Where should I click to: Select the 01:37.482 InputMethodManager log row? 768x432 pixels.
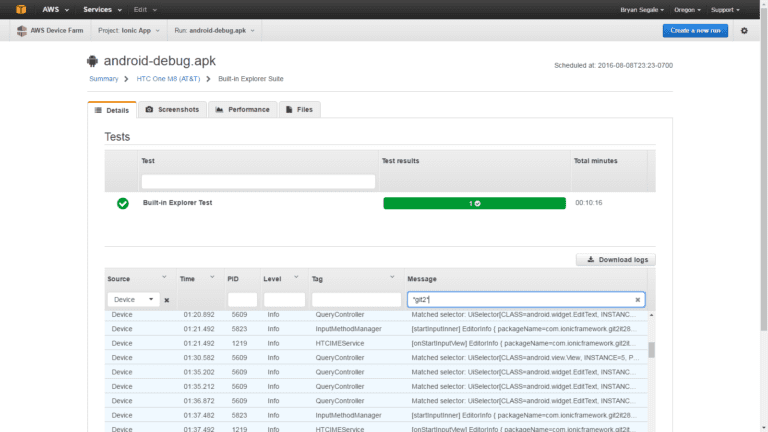pyautogui.click(x=376, y=415)
